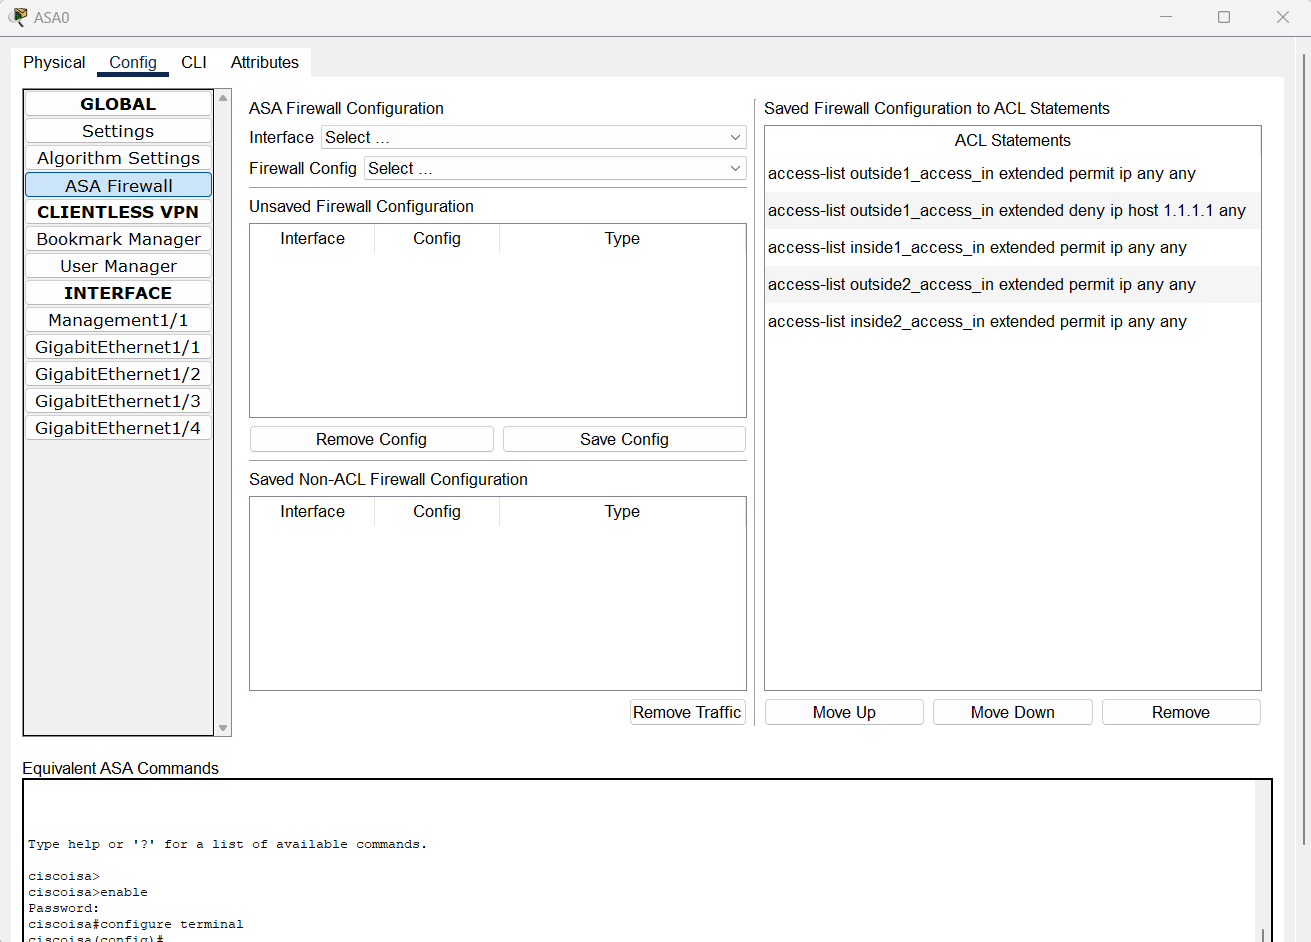Screen dimensions: 1311x942
Task: Select the outside1_access_in deny host 1.1.1.1 statement
Action: (1012, 210)
